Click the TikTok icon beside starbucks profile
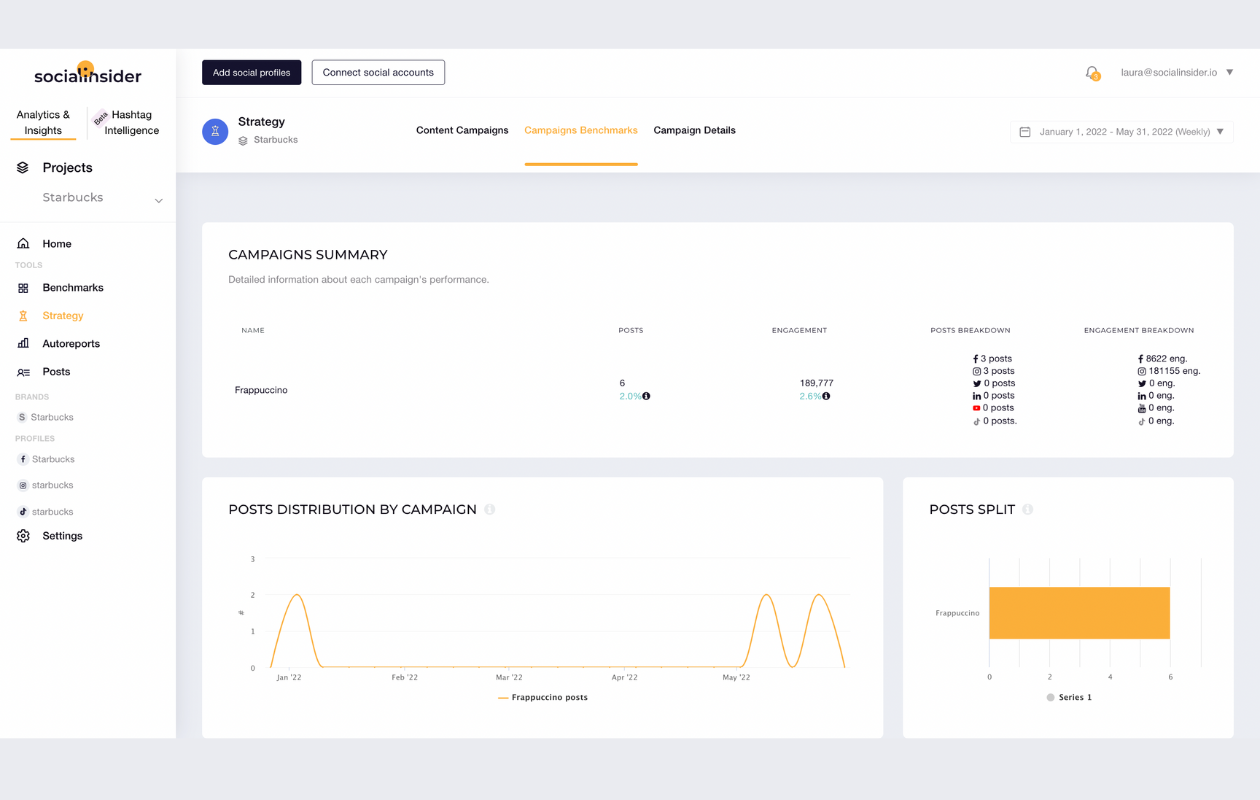The image size is (1260, 800). coord(23,512)
